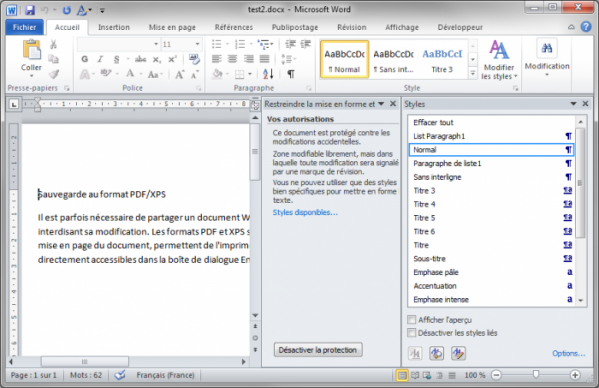Open the Fichier menu tab
Image resolution: width=599 pixels, height=388 pixels.
tap(24, 27)
